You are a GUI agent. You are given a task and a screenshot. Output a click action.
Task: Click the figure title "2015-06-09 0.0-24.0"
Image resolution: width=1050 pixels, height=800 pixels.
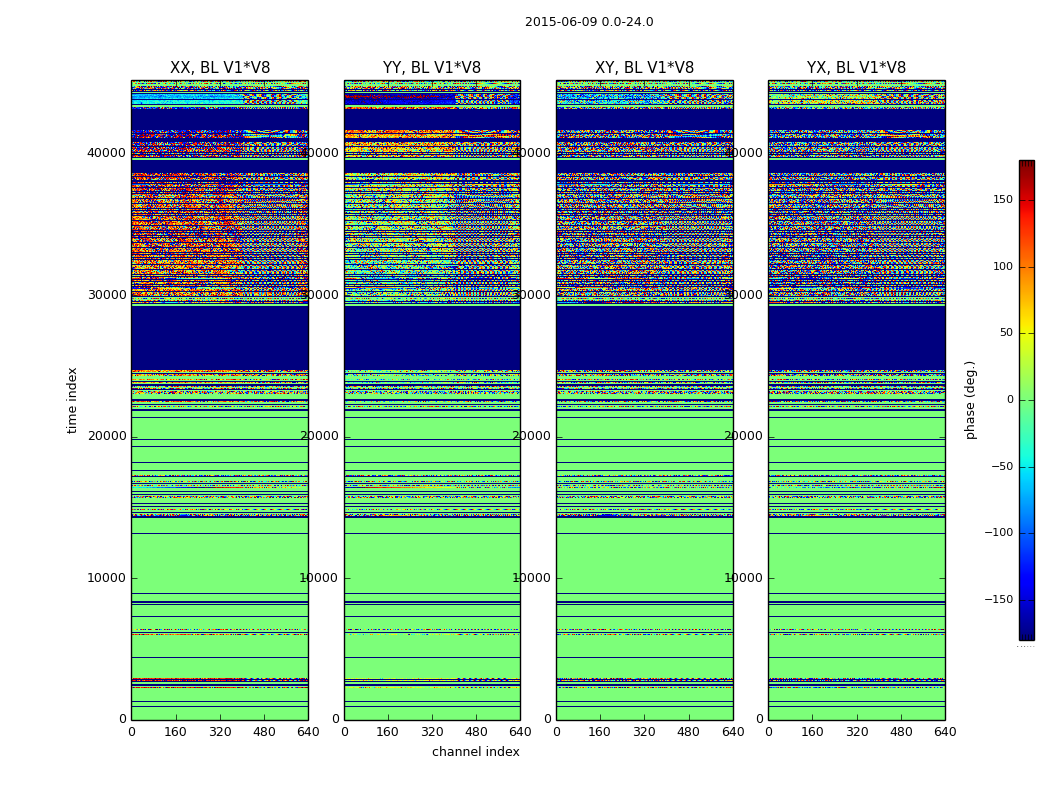coord(589,22)
